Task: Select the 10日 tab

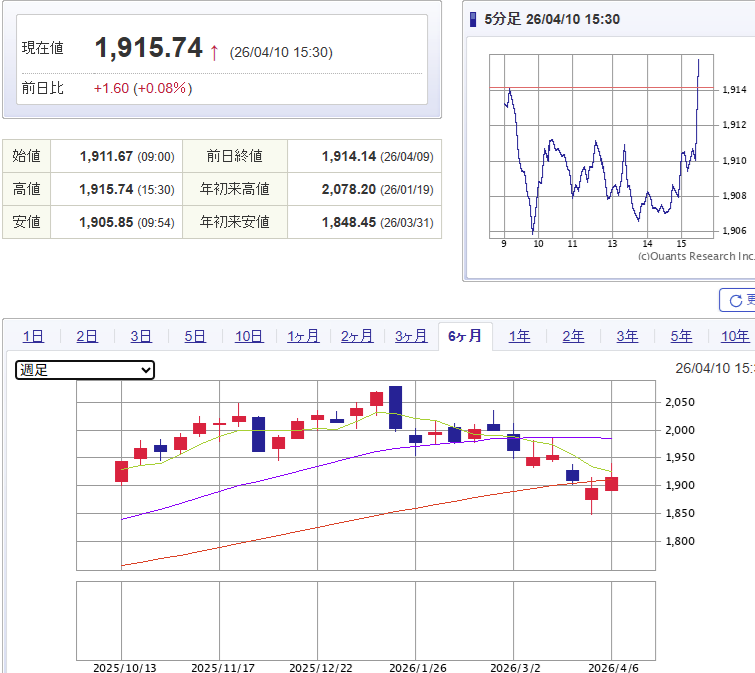Action: (249, 336)
